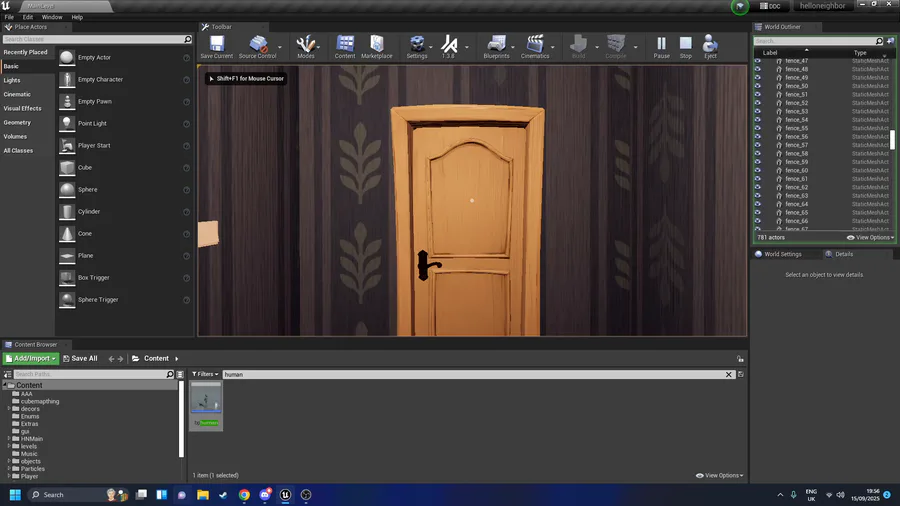The image size is (900, 506).
Task: Select the Lights category
Action: (11, 80)
